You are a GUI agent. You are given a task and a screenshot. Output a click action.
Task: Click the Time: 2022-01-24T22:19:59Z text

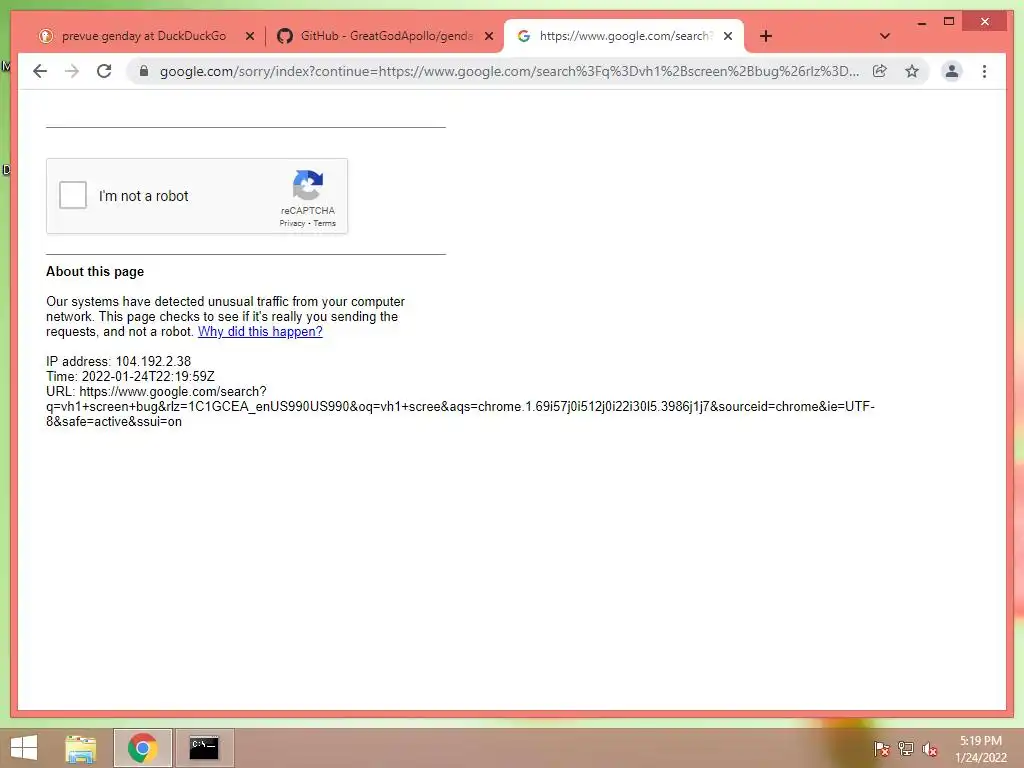coord(130,377)
